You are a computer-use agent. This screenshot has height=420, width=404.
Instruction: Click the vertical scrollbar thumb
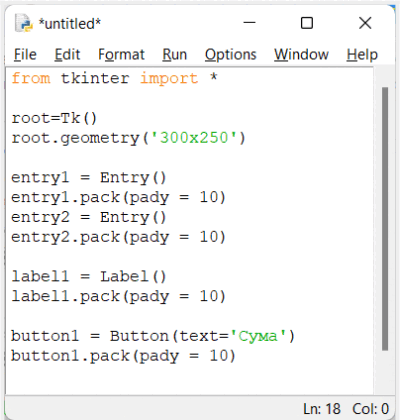(385, 219)
